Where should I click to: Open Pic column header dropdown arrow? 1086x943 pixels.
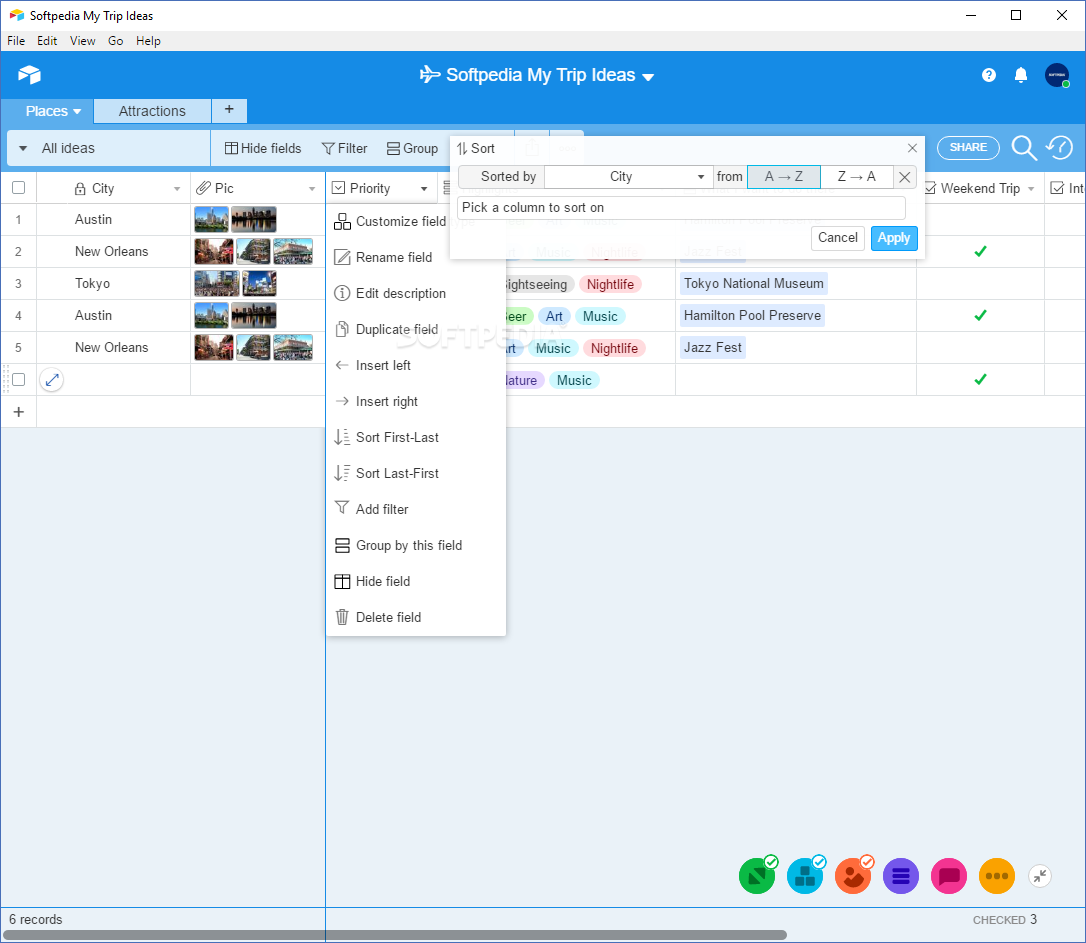pos(312,188)
